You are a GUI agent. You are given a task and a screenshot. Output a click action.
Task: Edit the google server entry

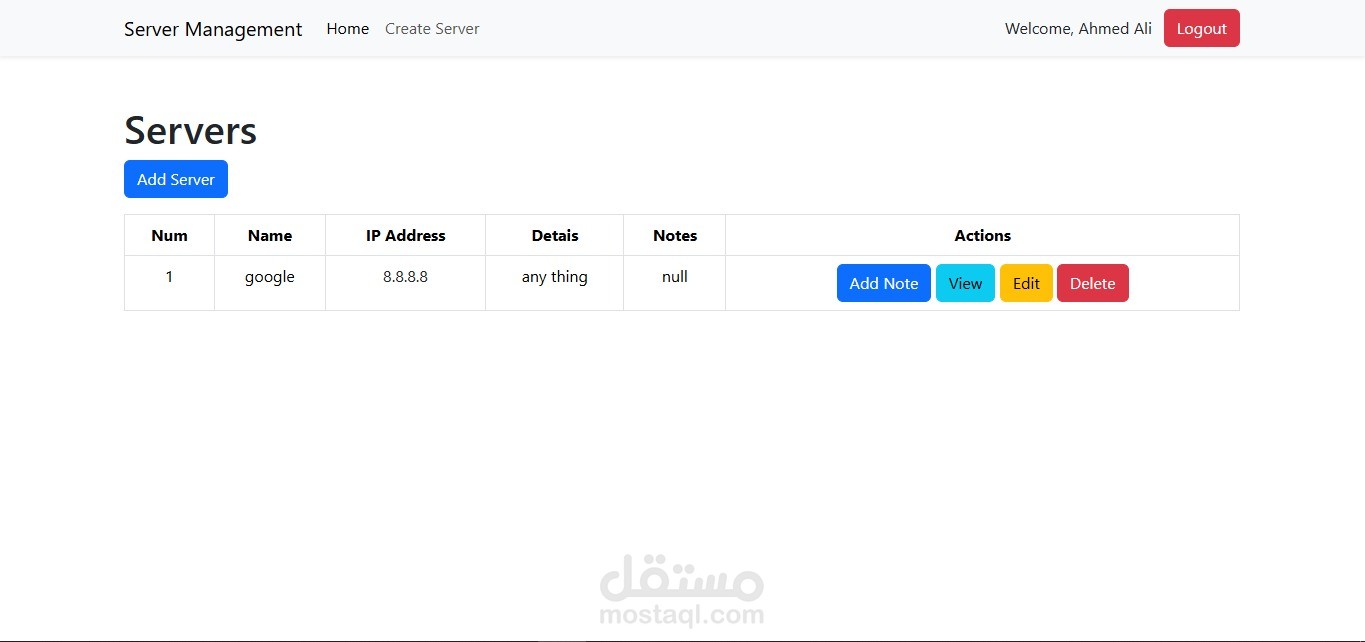(1026, 283)
